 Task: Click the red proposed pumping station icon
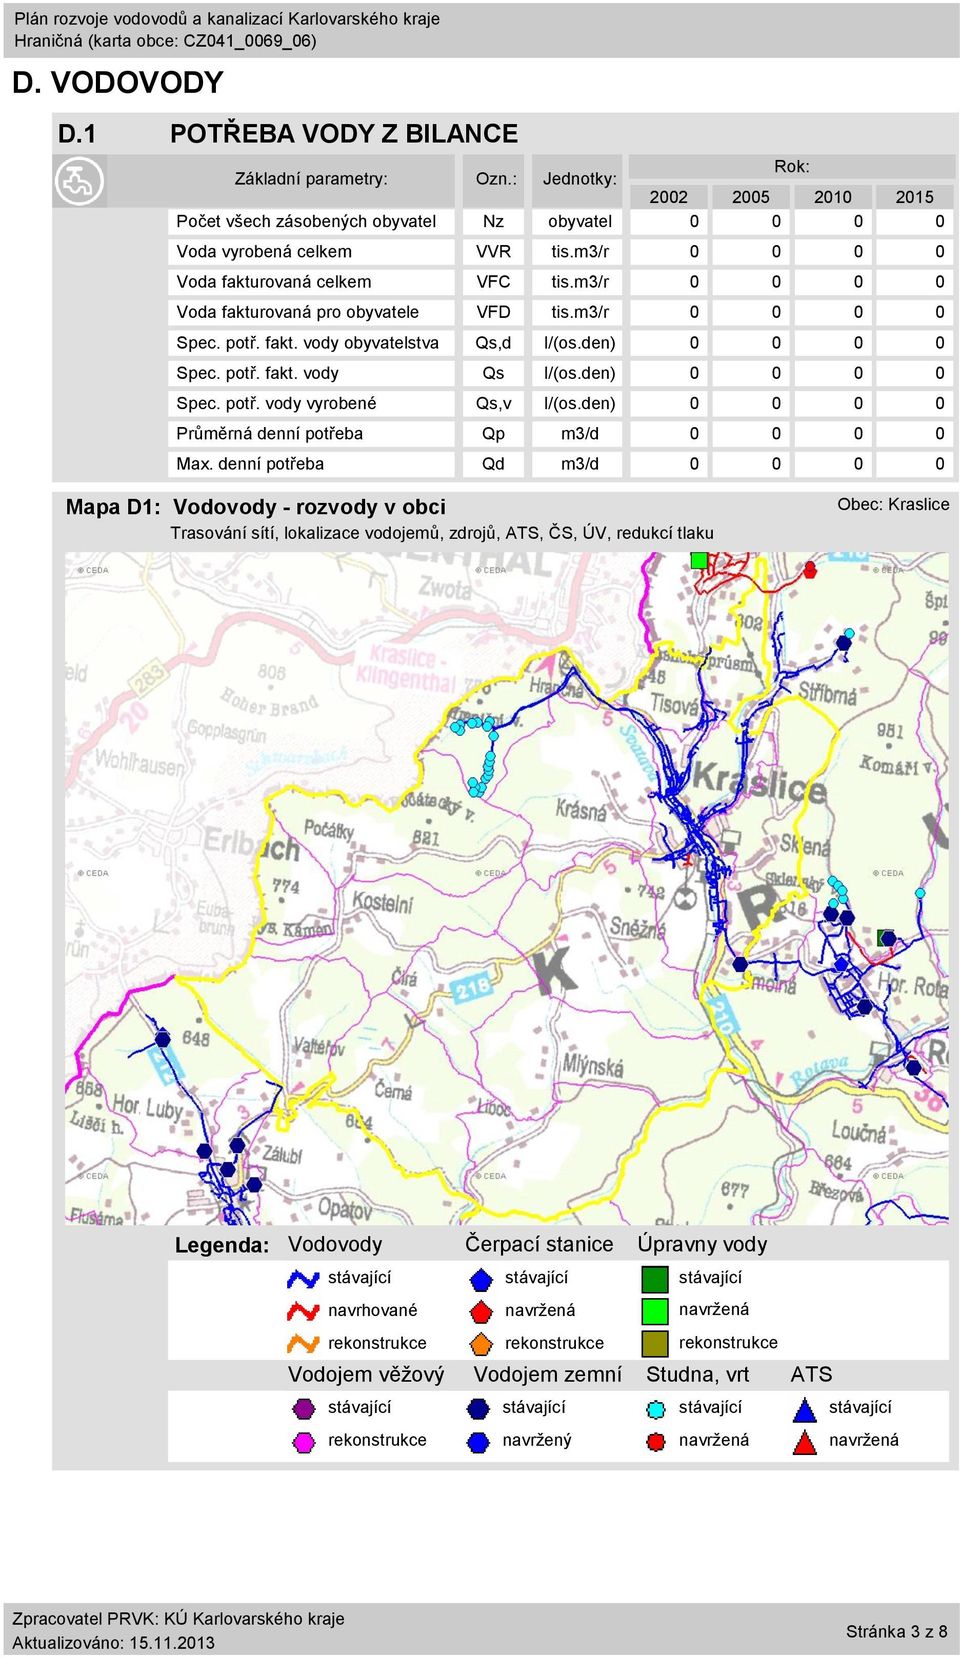(481, 1311)
